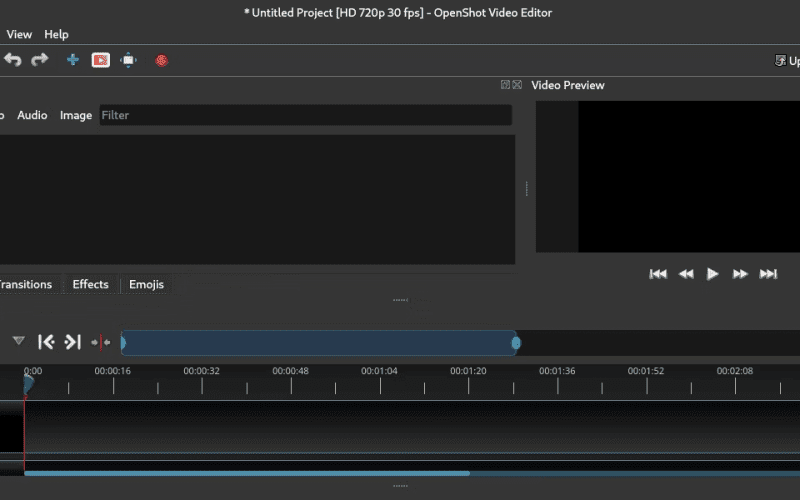This screenshot has width=800, height=500.
Task: Redo the last undone action
Action: pos(39,60)
